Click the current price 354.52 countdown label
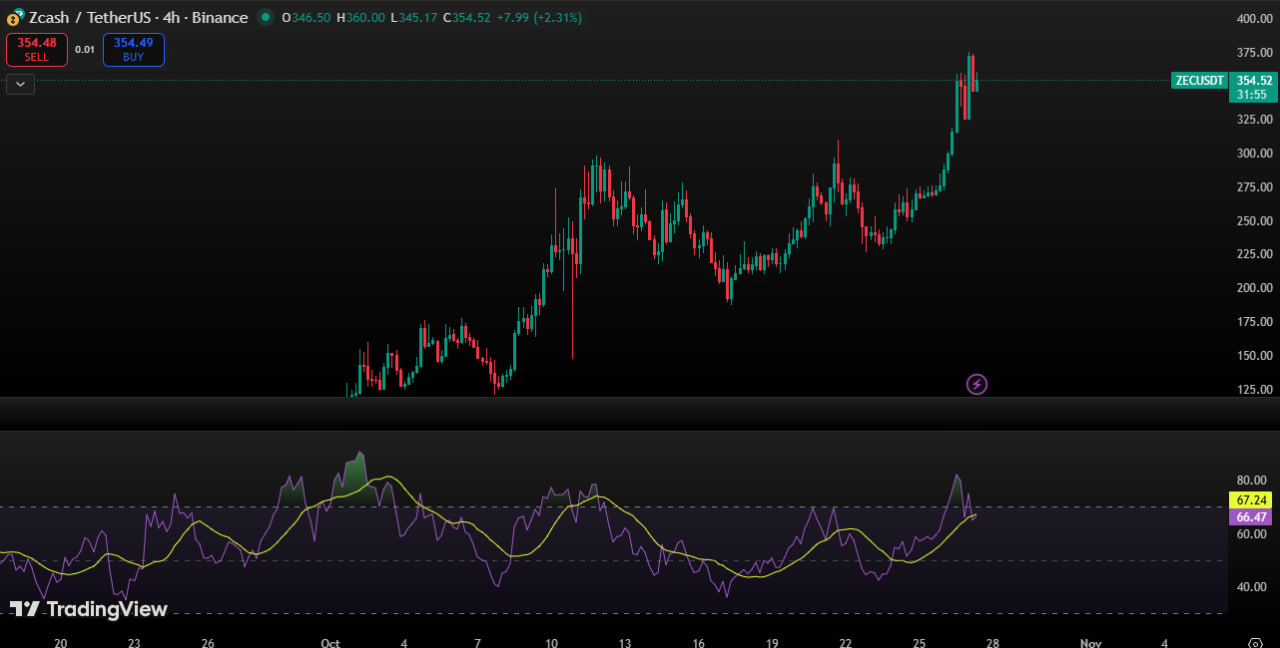Screen dimensions: 1280x648 1253,87
